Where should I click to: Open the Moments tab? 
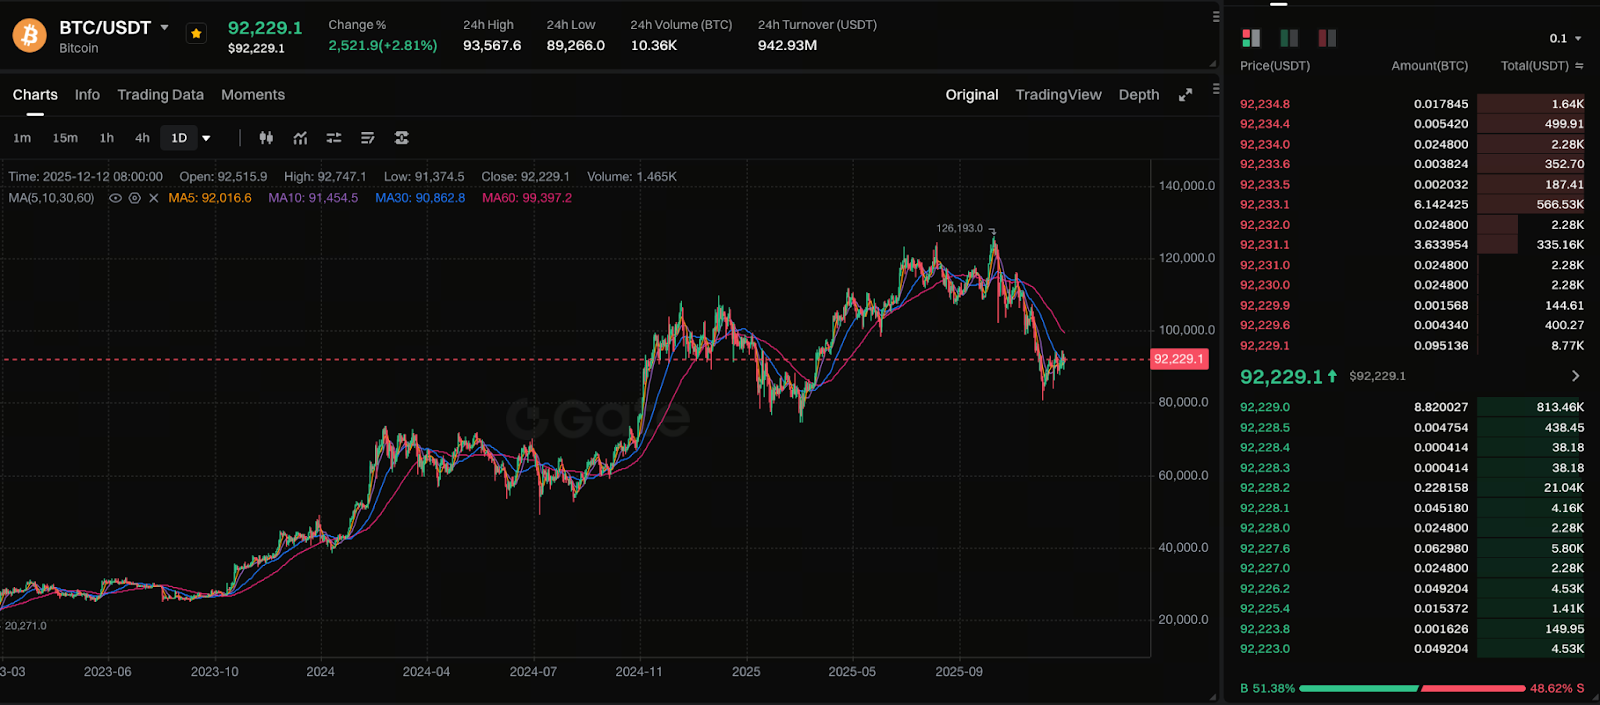[252, 95]
